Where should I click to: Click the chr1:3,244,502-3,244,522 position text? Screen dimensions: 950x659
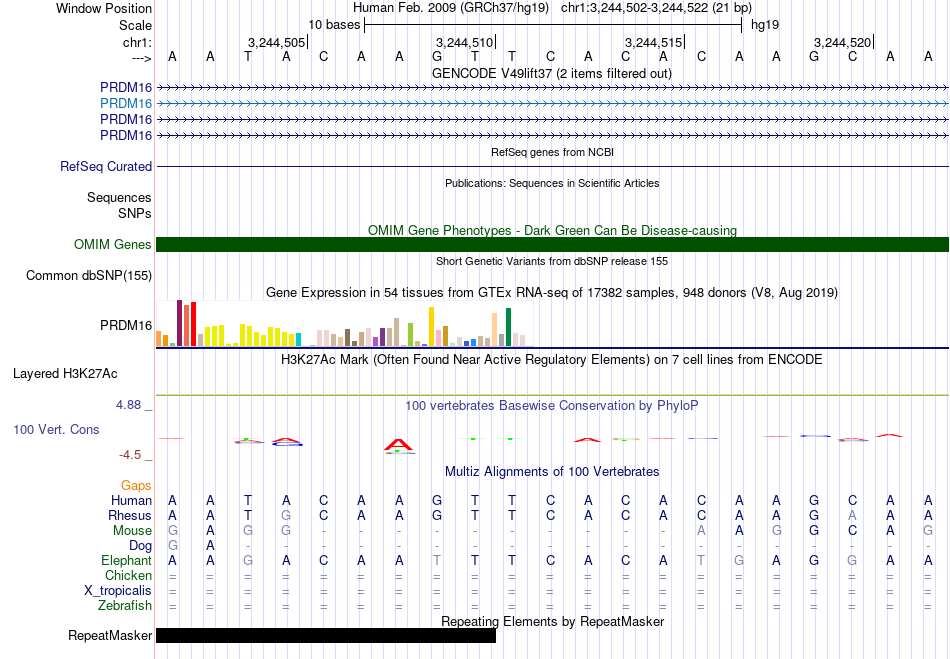click(x=656, y=8)
